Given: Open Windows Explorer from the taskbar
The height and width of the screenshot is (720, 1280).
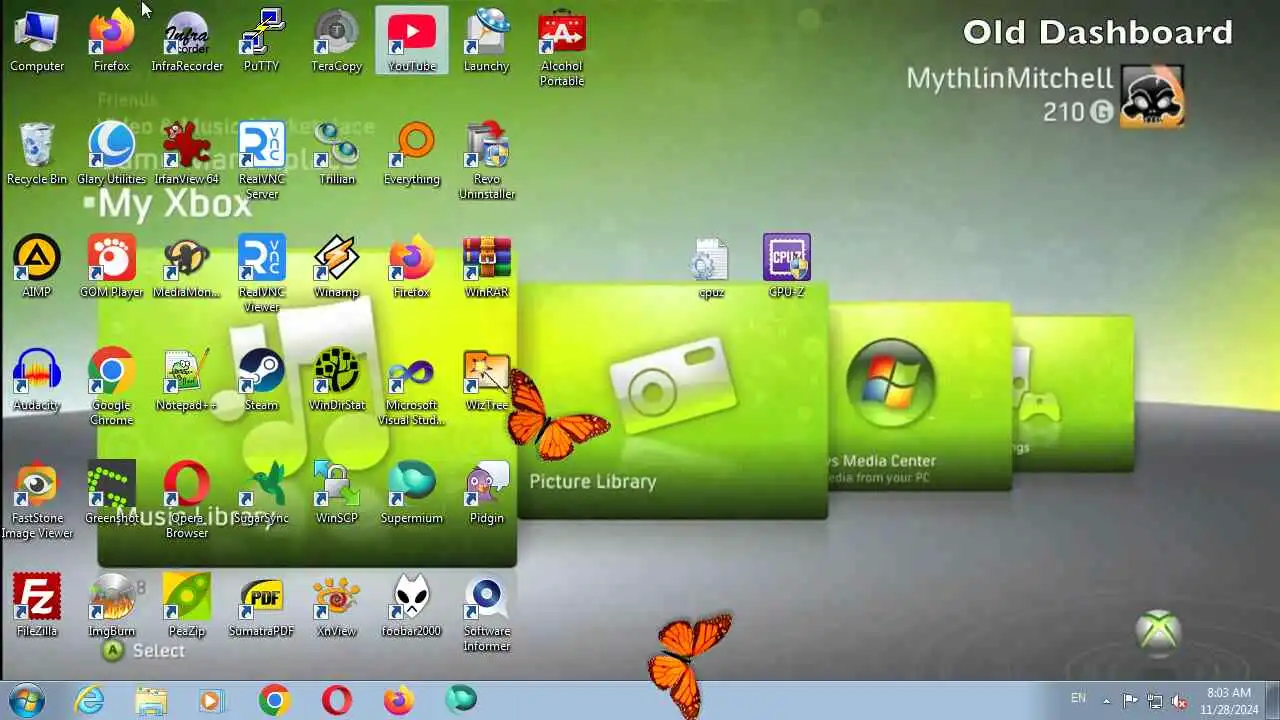Looking at the screenshot, I should point(151,700).
